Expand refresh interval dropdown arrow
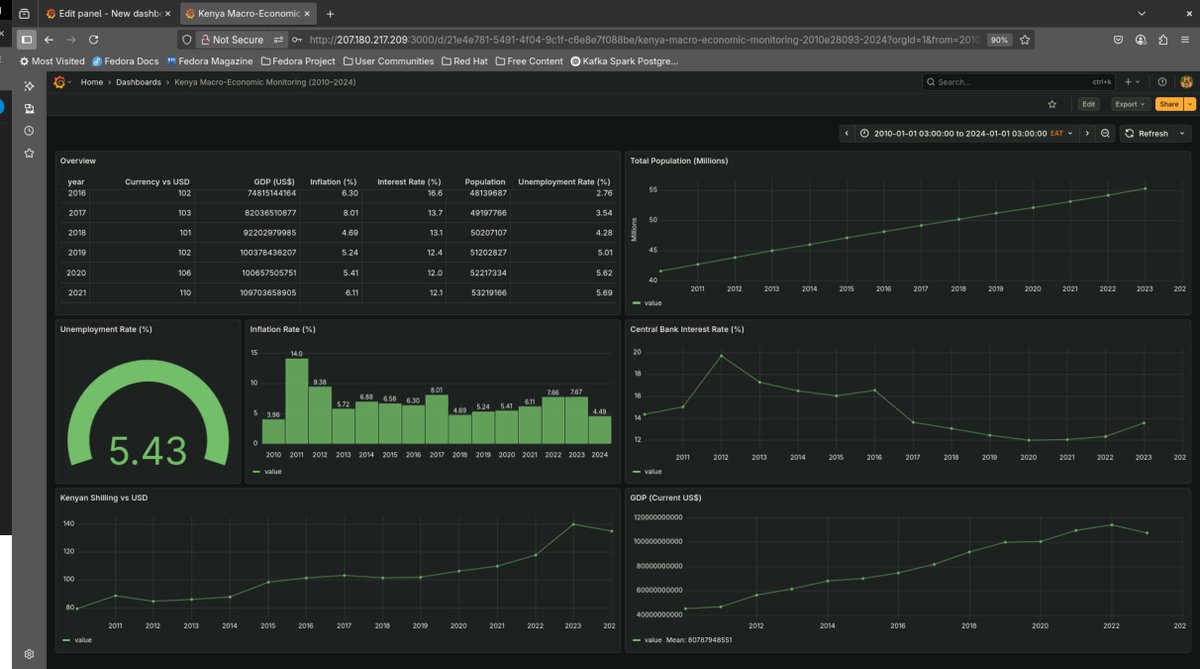 [x=1183, y=133]
